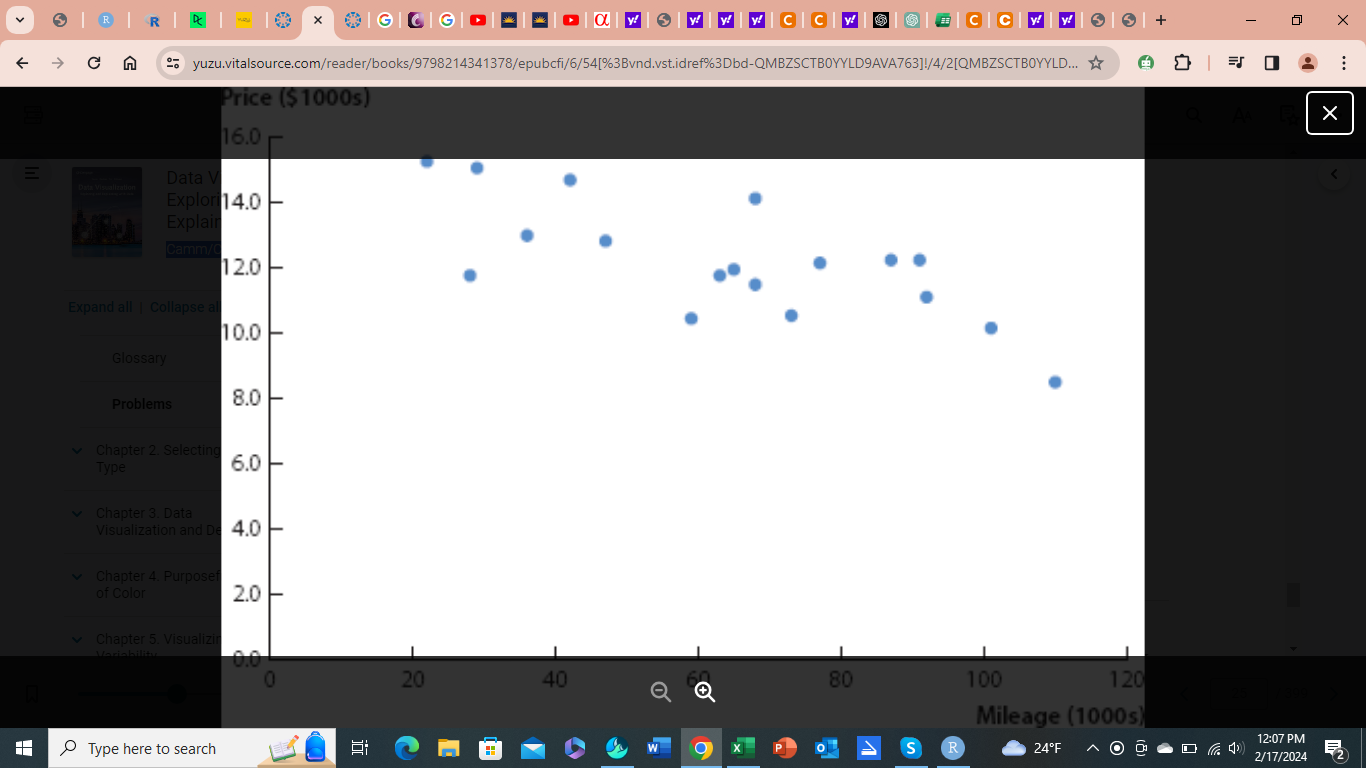Image resolution: width=1366 pixels, height=768 pixels.
Task: Collapse the reader sidebar with the arrow
Action: [1334, 173]
